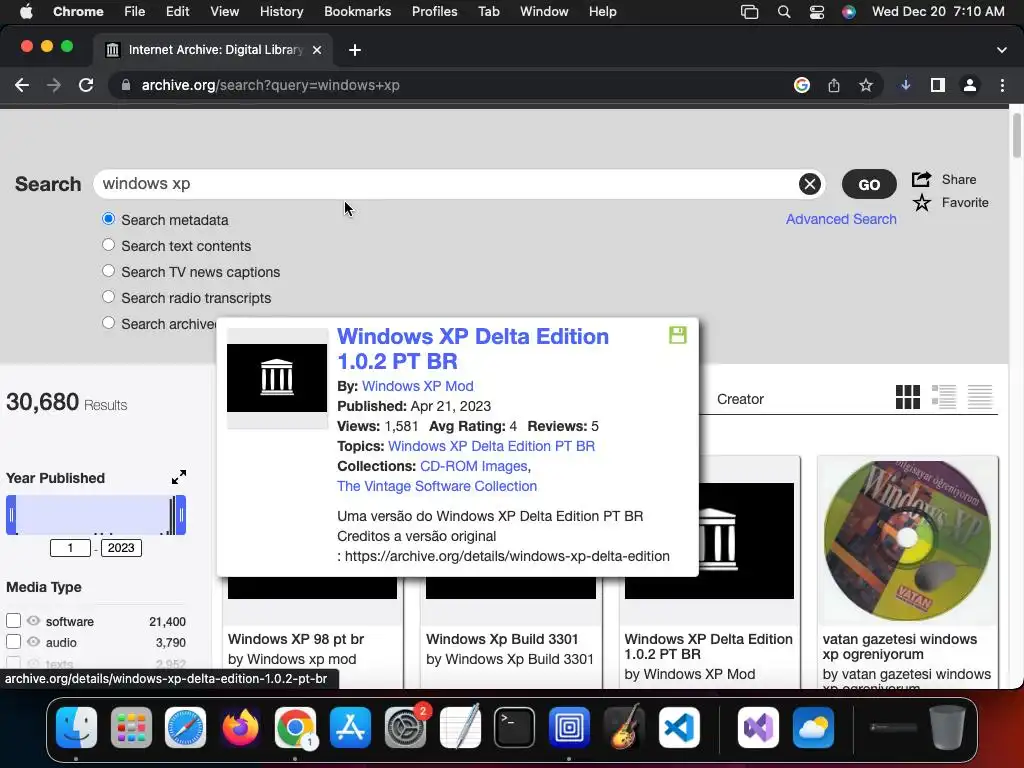Click right handle of year range slider

coord(181,515)
